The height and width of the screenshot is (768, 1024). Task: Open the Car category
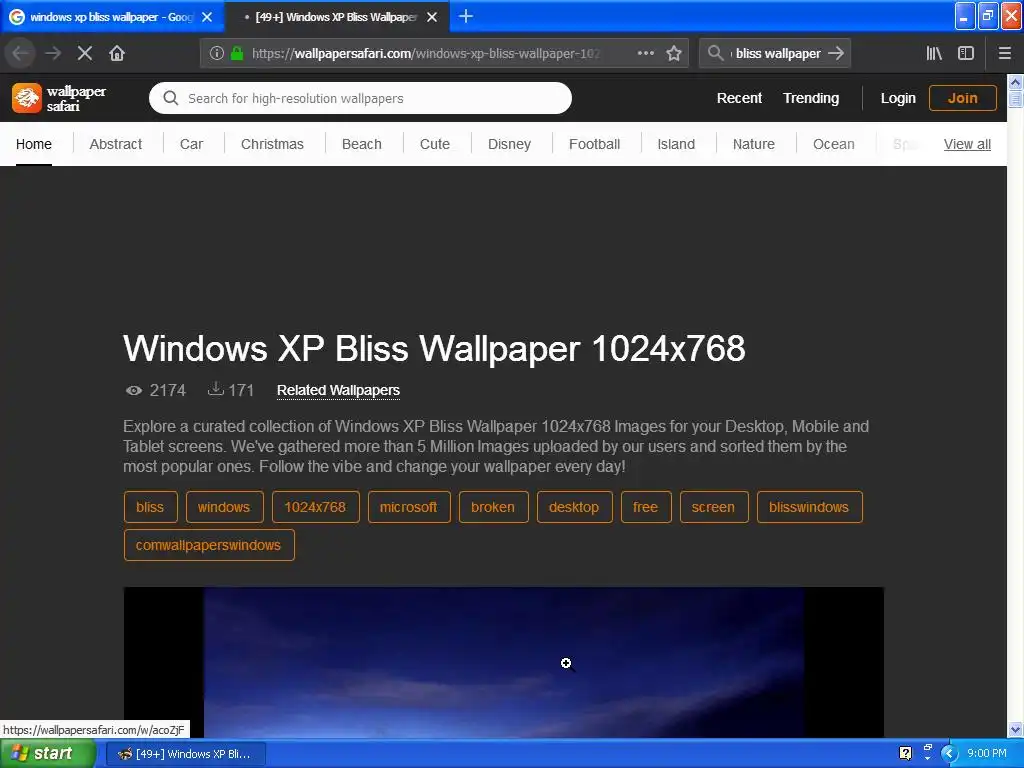(x=191, y=144)
